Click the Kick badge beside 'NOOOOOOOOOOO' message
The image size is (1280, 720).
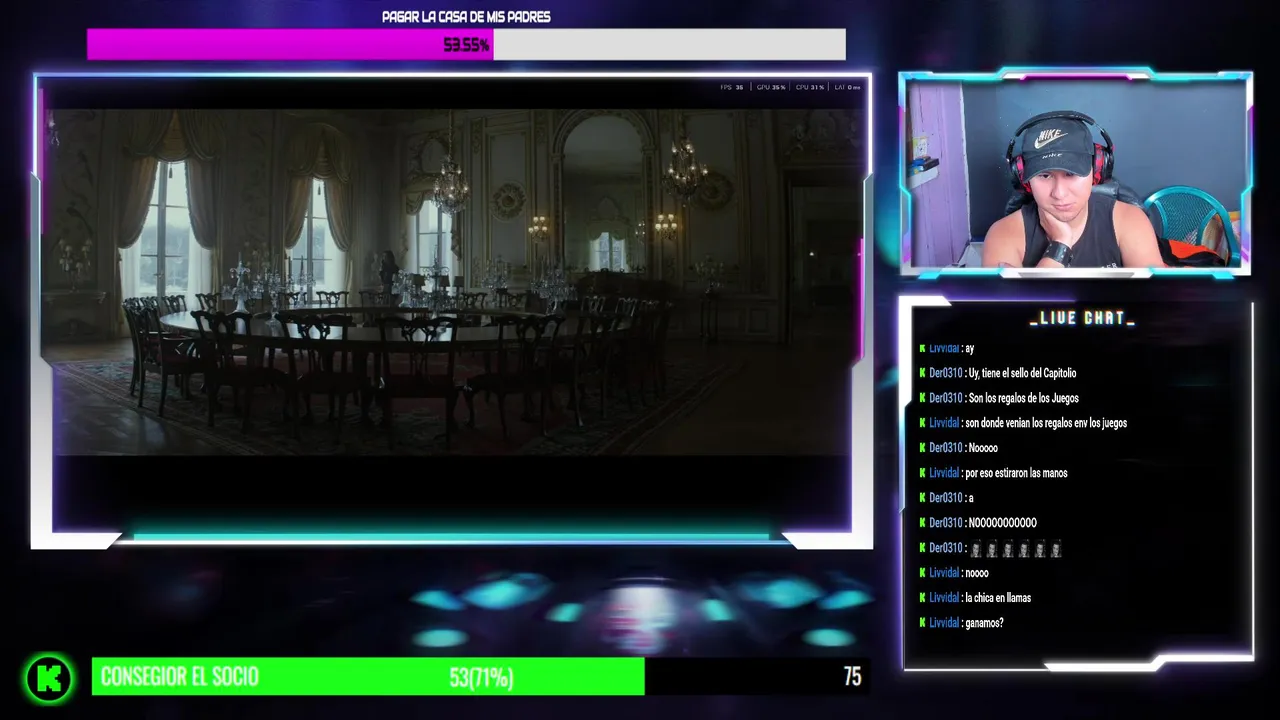click(922, 523)
